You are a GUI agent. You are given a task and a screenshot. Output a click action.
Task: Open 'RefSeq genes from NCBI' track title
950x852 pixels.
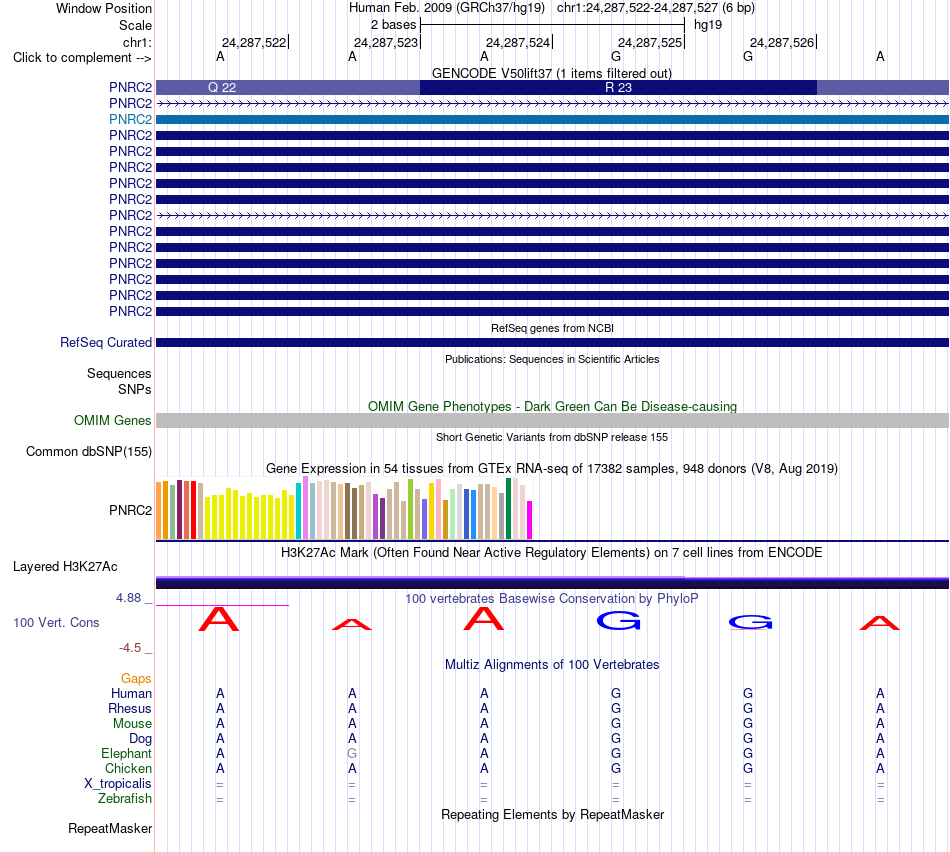point(552,328)
